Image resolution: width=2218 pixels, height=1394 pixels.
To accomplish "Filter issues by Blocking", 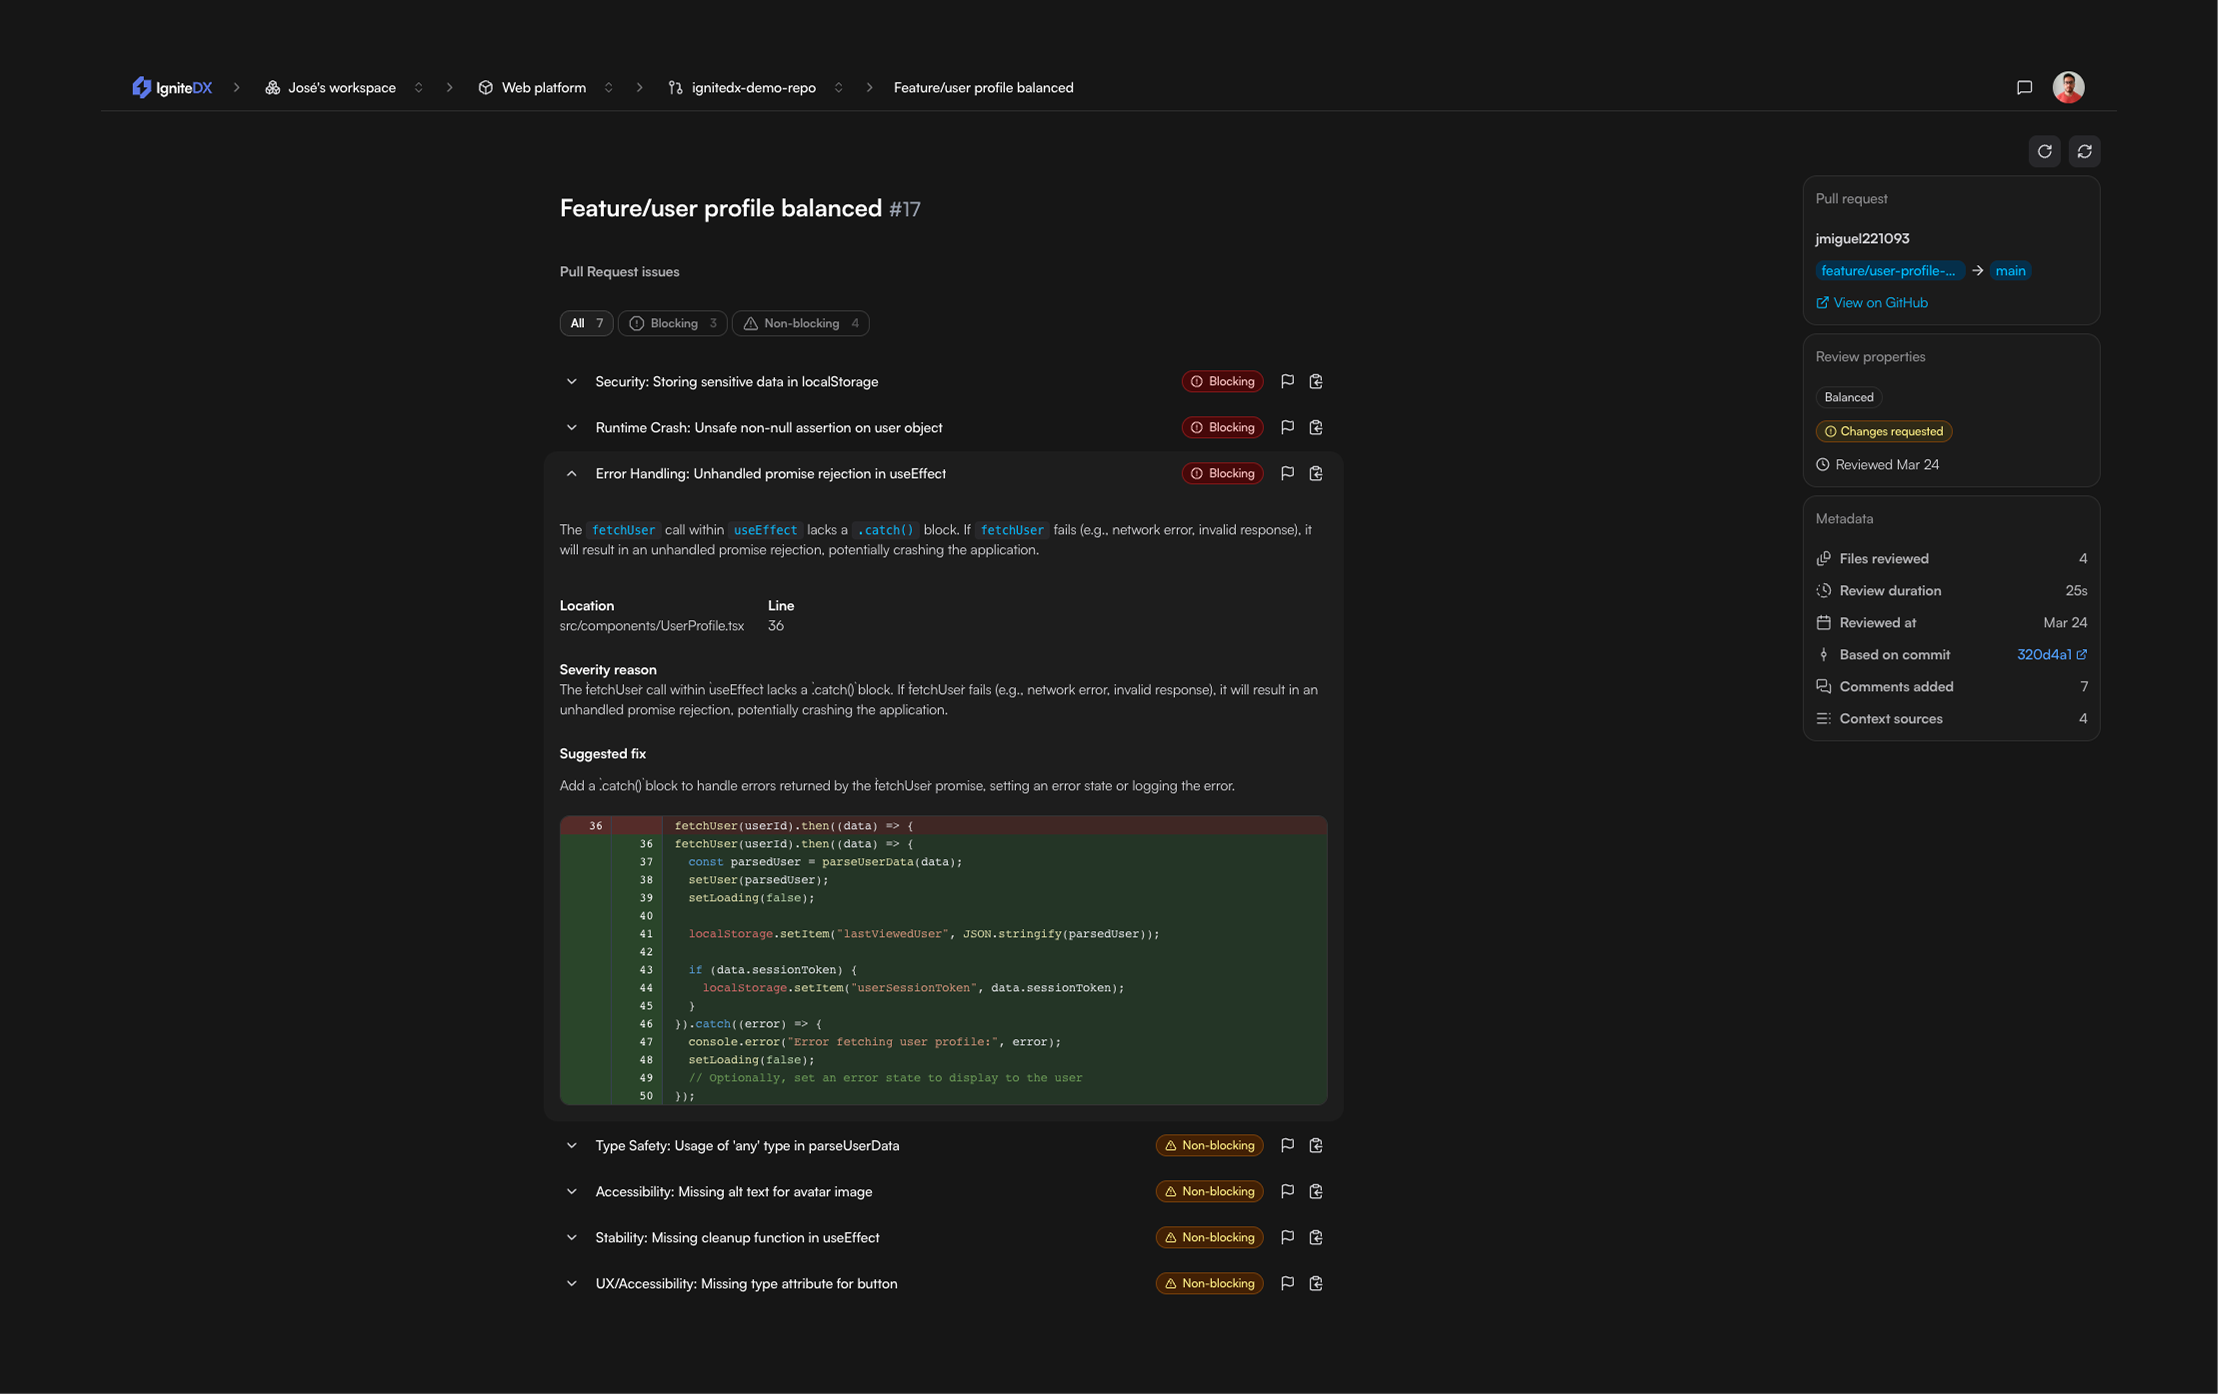I will point(673,324).
